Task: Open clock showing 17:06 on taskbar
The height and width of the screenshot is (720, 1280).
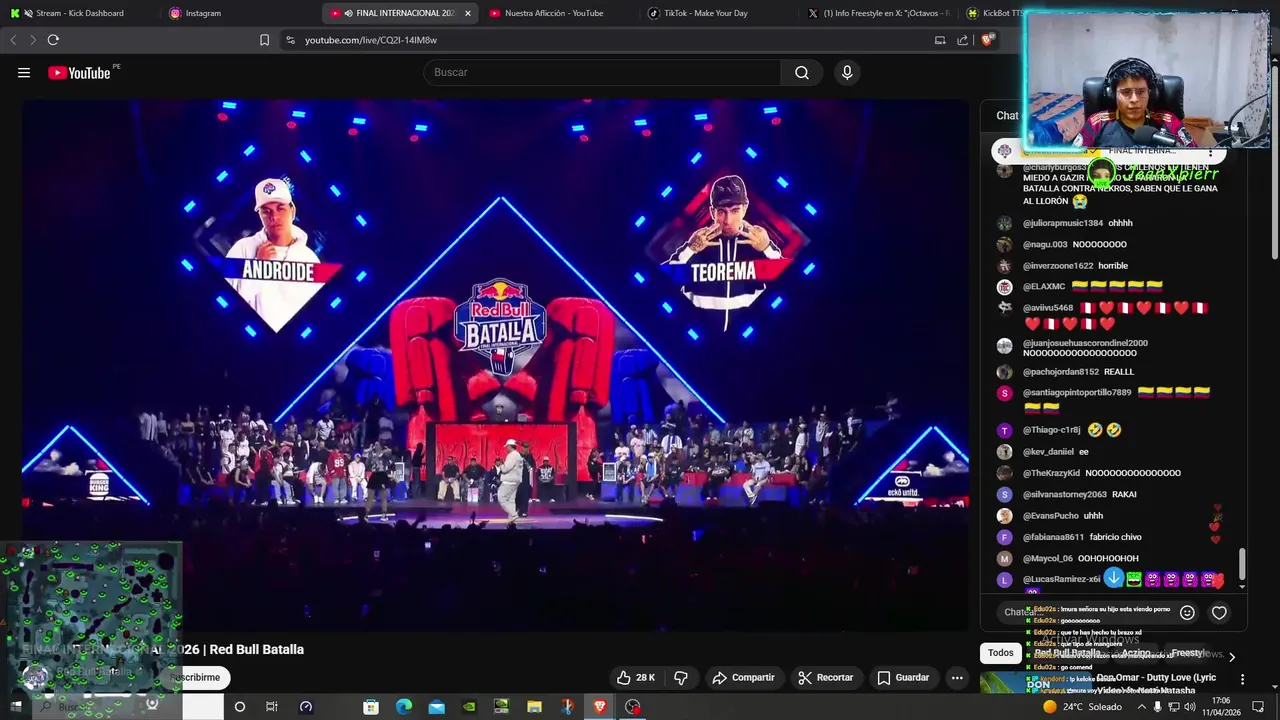Action: (1220, 706)
